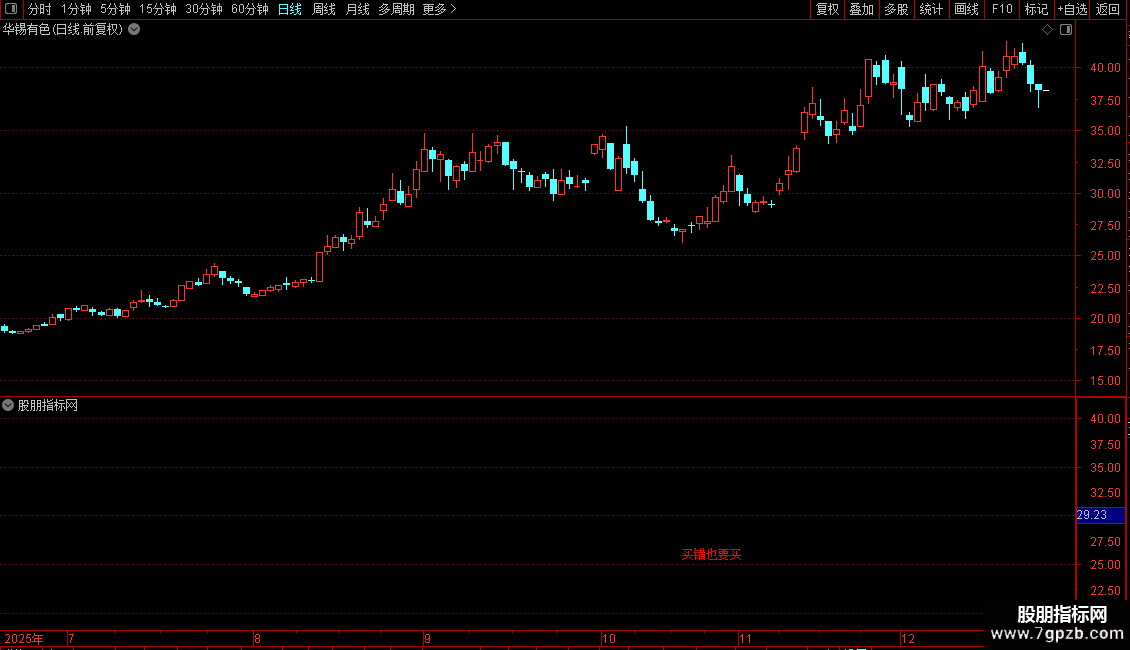Click the 标记 mark button

coord(1036,9)
